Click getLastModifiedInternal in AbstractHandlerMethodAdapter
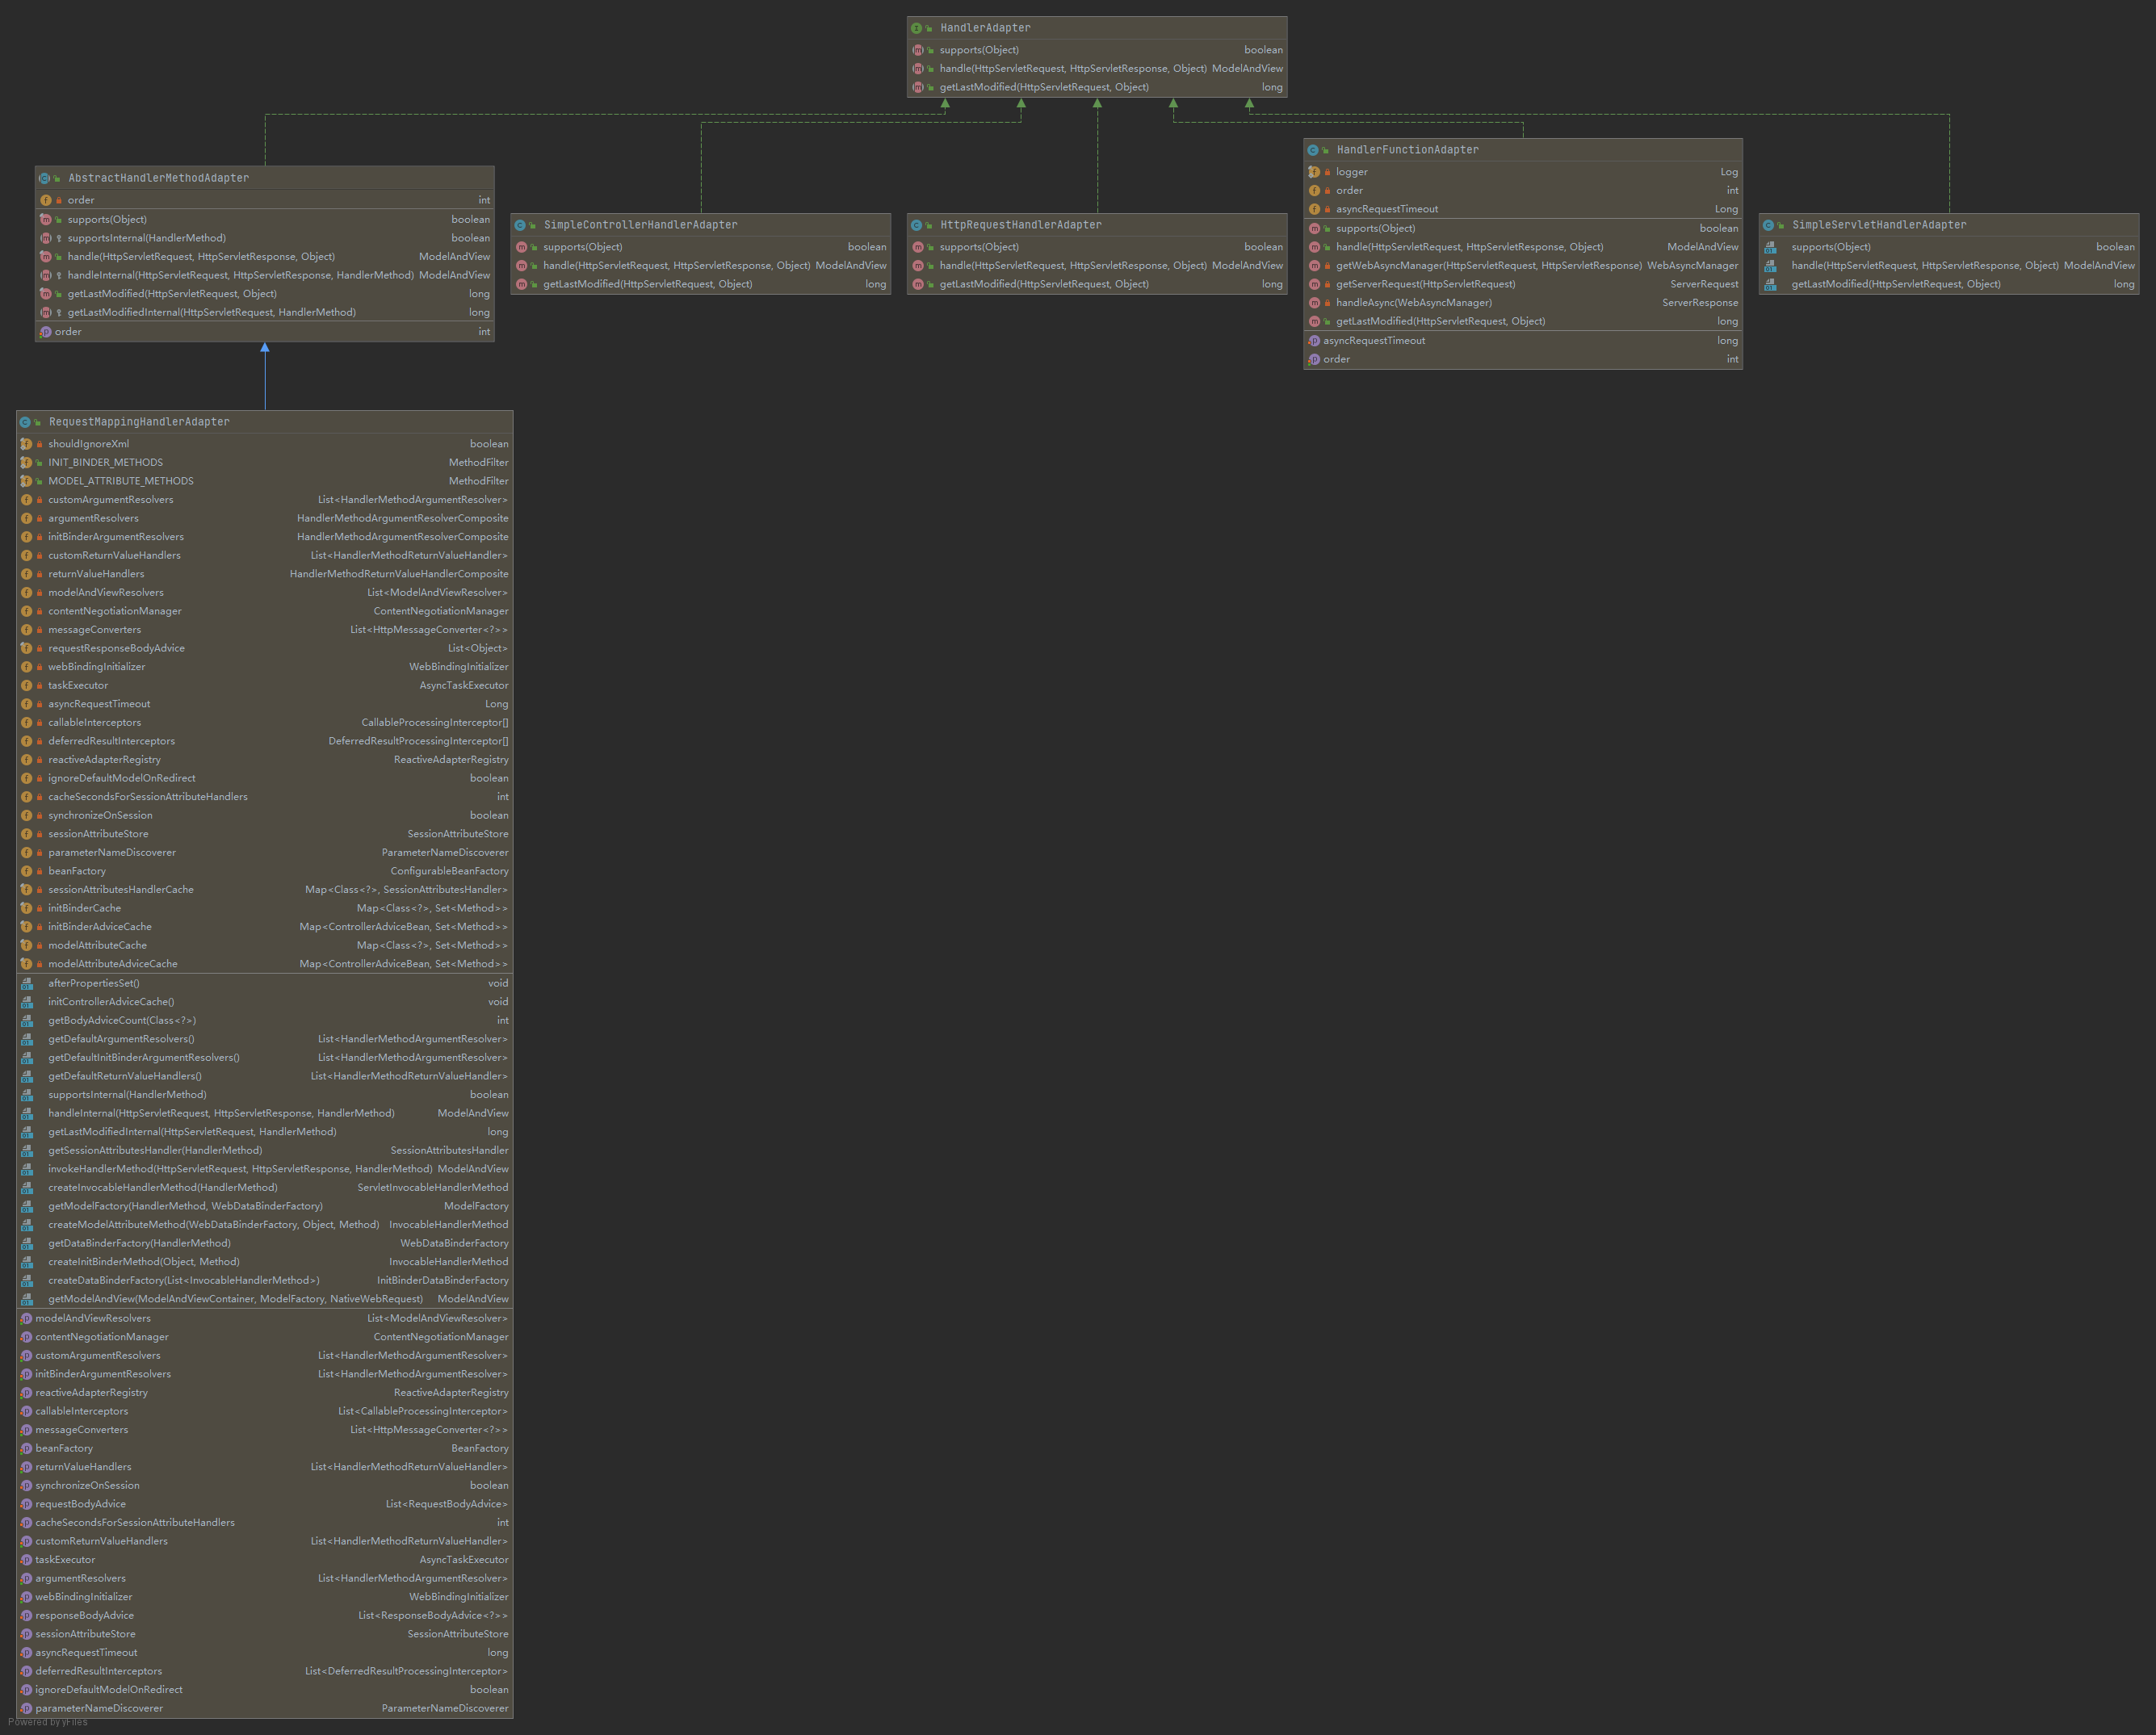 (265, 313)
